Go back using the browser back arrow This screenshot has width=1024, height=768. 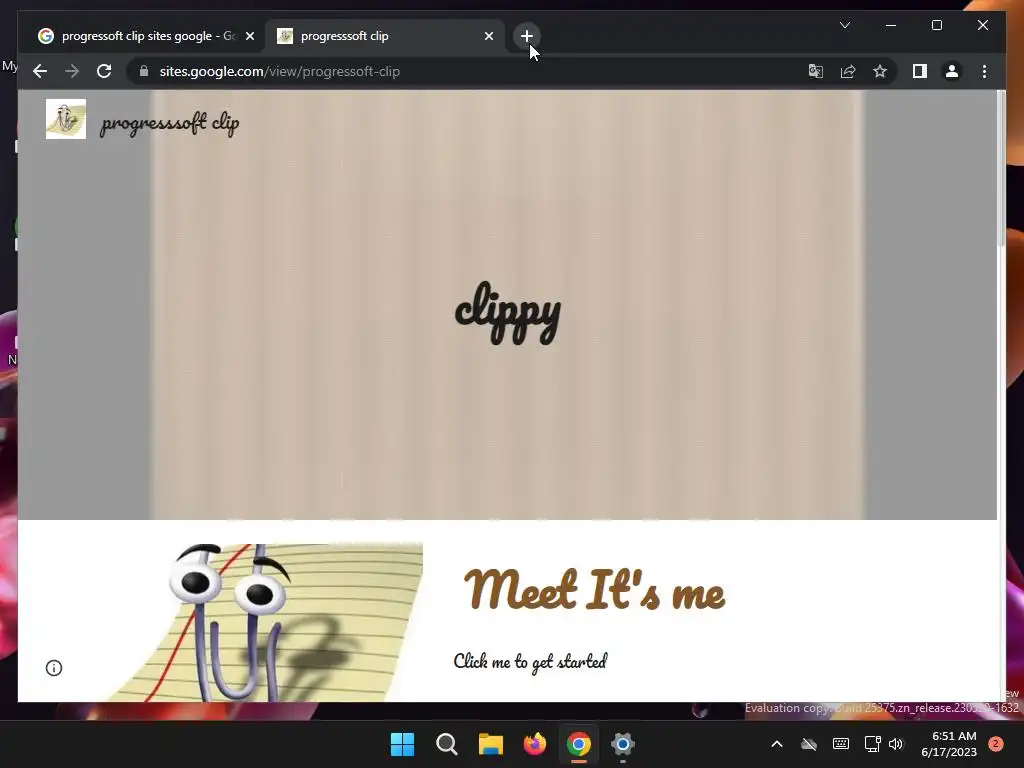click(x=40, y=71)
